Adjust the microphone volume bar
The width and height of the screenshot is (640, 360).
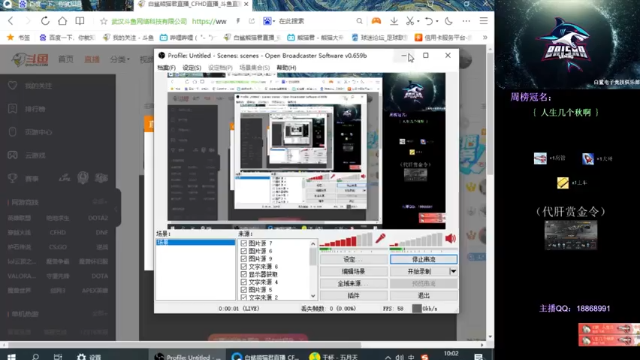coord(346,240)
